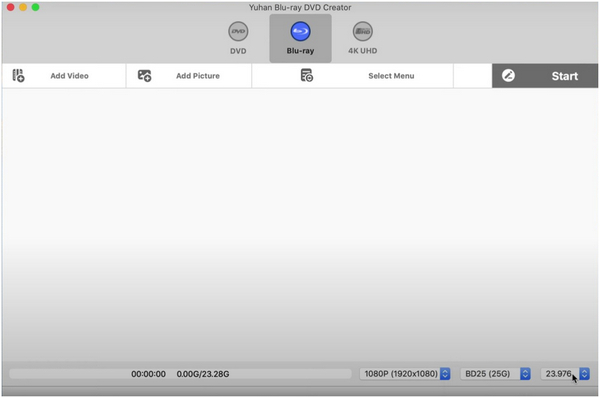Switch to the 4K UHD tab label

(362, 51)
